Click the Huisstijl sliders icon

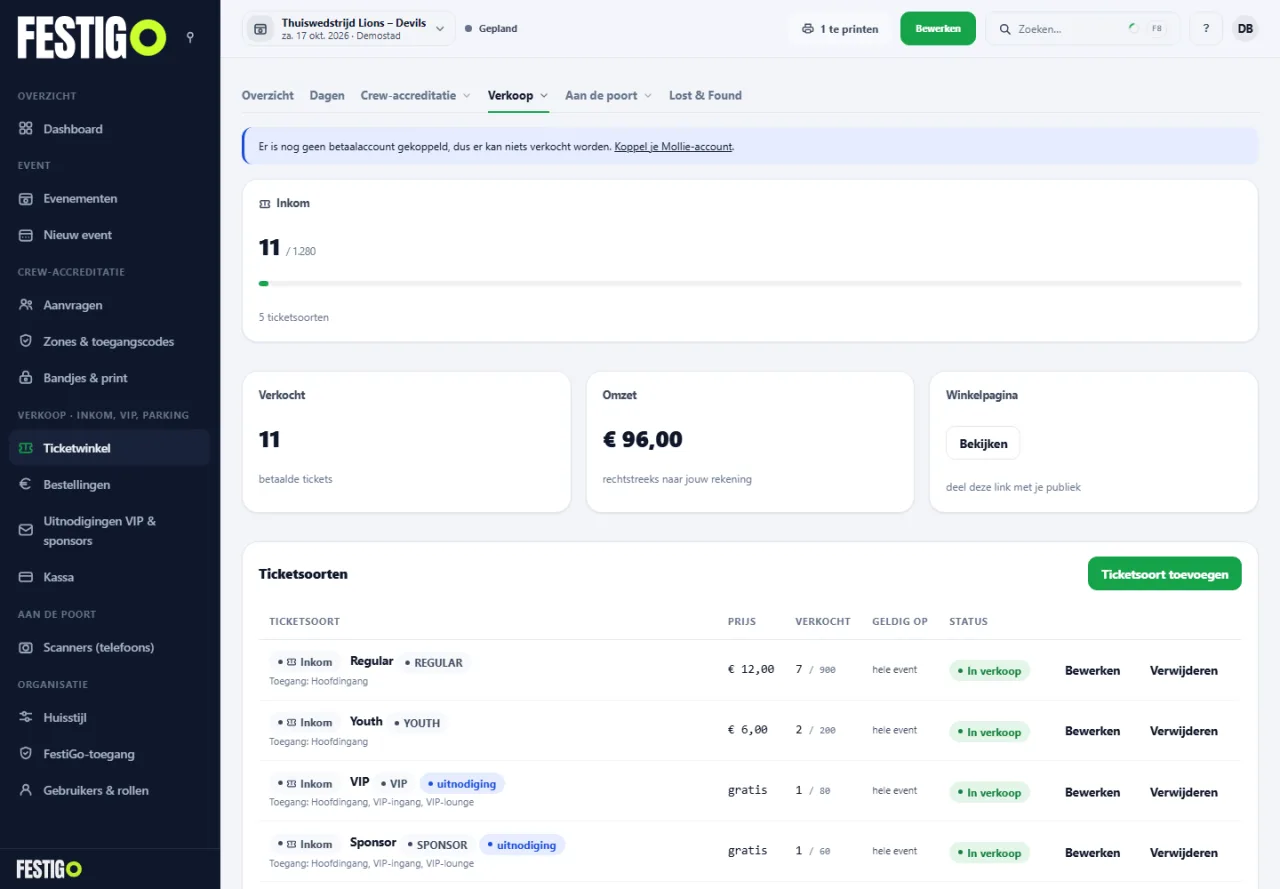[x=26, y=717]
